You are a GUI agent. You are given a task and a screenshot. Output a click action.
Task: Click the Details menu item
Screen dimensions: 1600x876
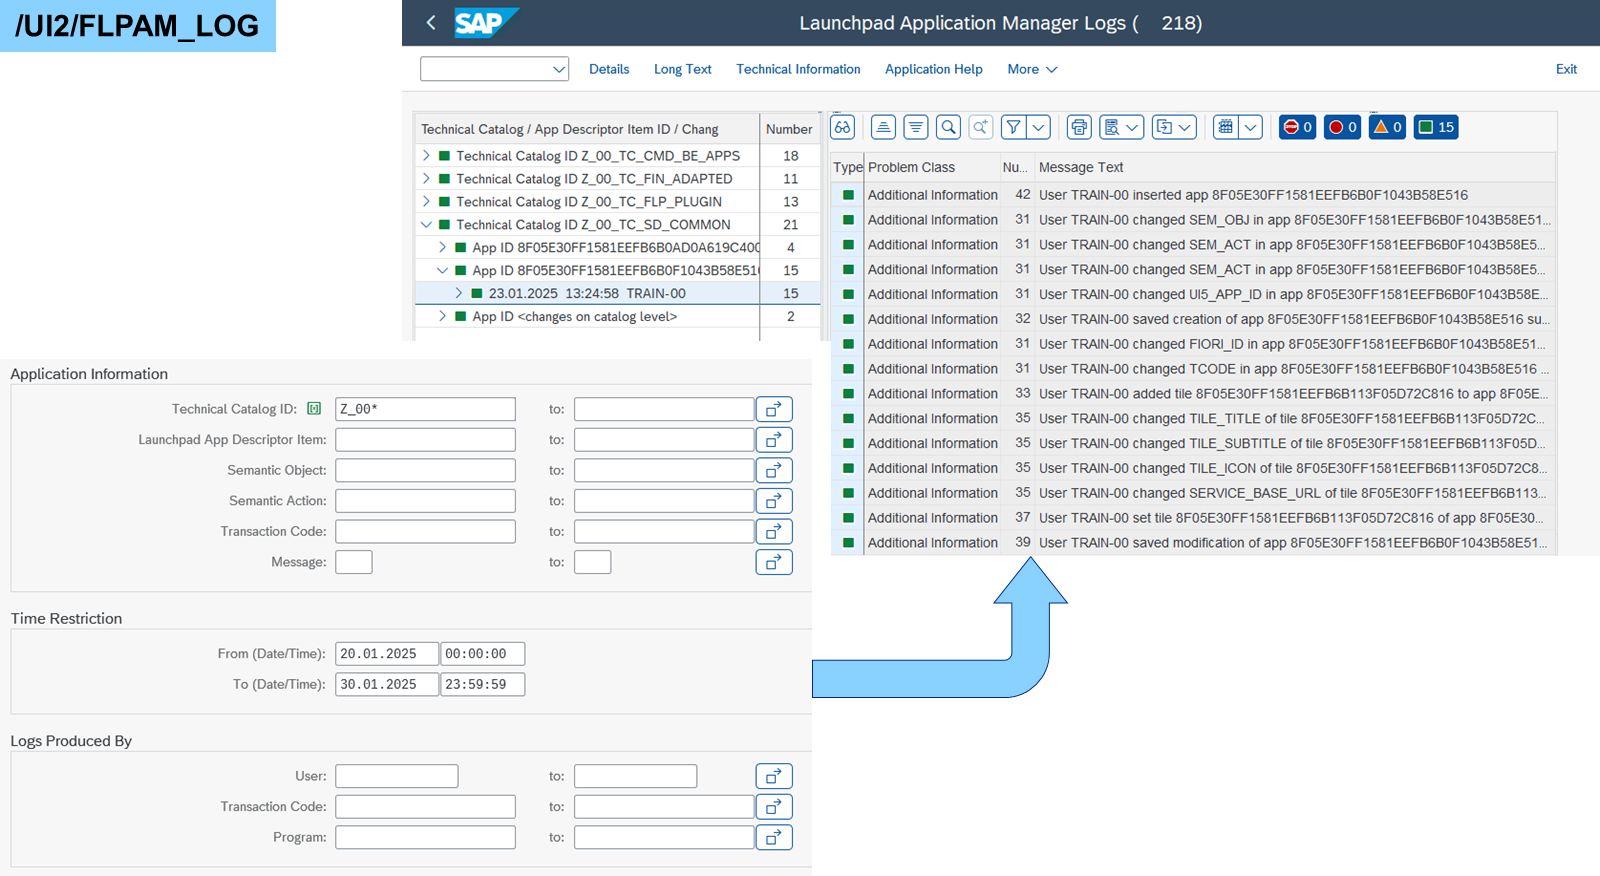pyautogui.click(x=609, y=69)
